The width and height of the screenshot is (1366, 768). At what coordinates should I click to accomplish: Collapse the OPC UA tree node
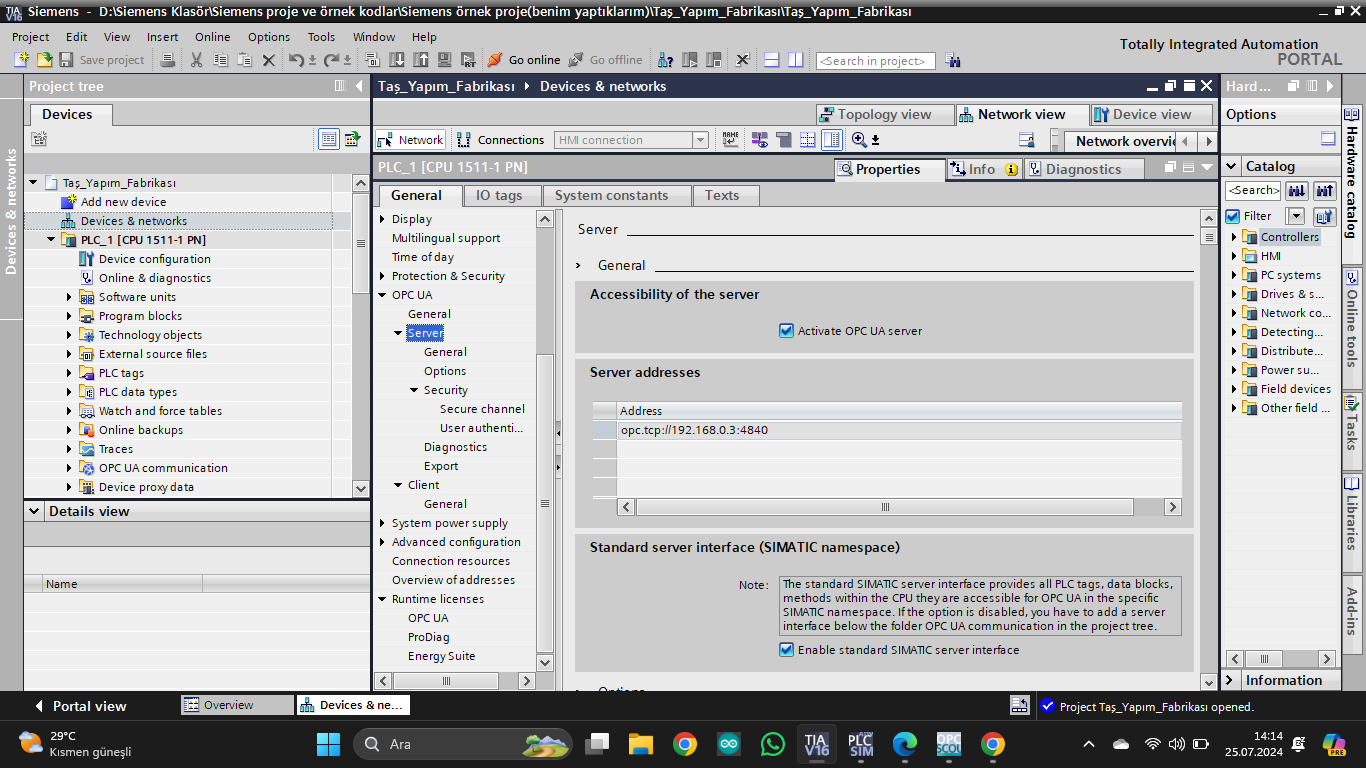(382, 295)
